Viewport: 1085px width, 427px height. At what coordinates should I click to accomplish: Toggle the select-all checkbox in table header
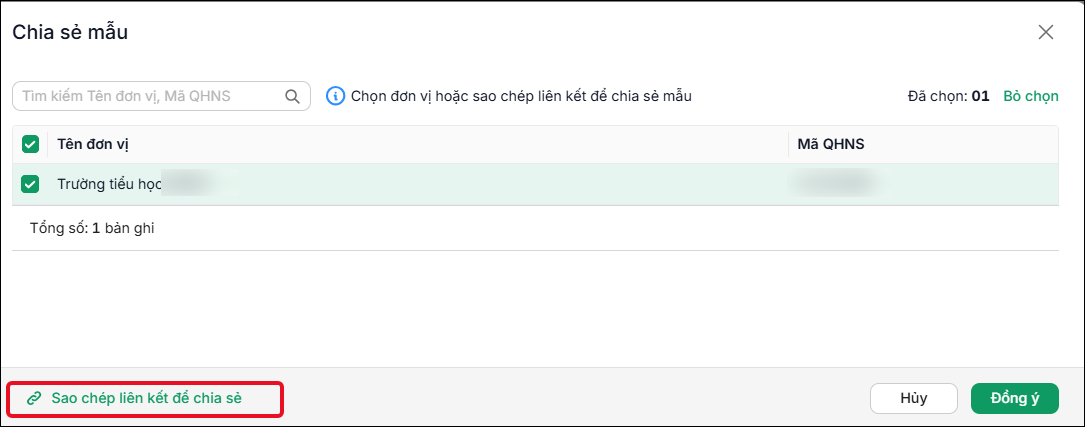pyautogui.click(x=30, y=144)
